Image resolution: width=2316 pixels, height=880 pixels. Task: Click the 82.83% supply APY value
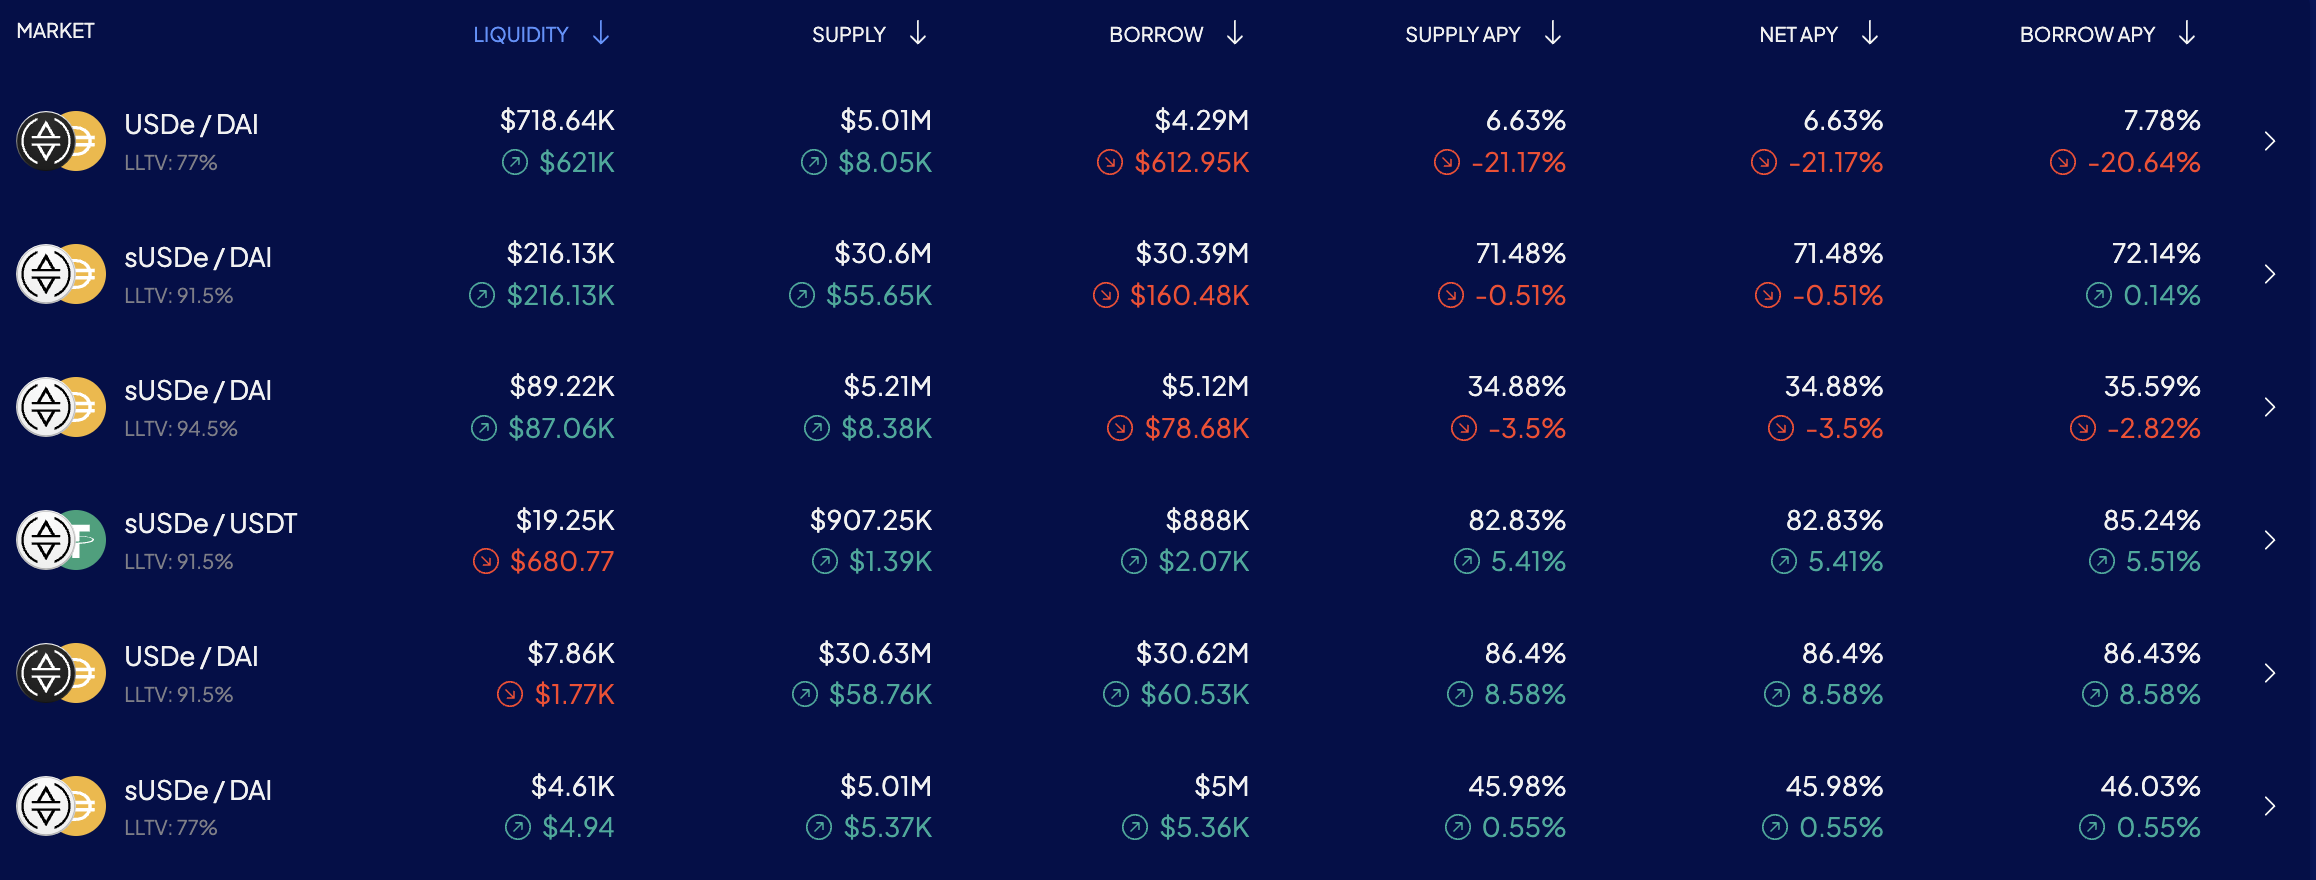(1516, 520)
